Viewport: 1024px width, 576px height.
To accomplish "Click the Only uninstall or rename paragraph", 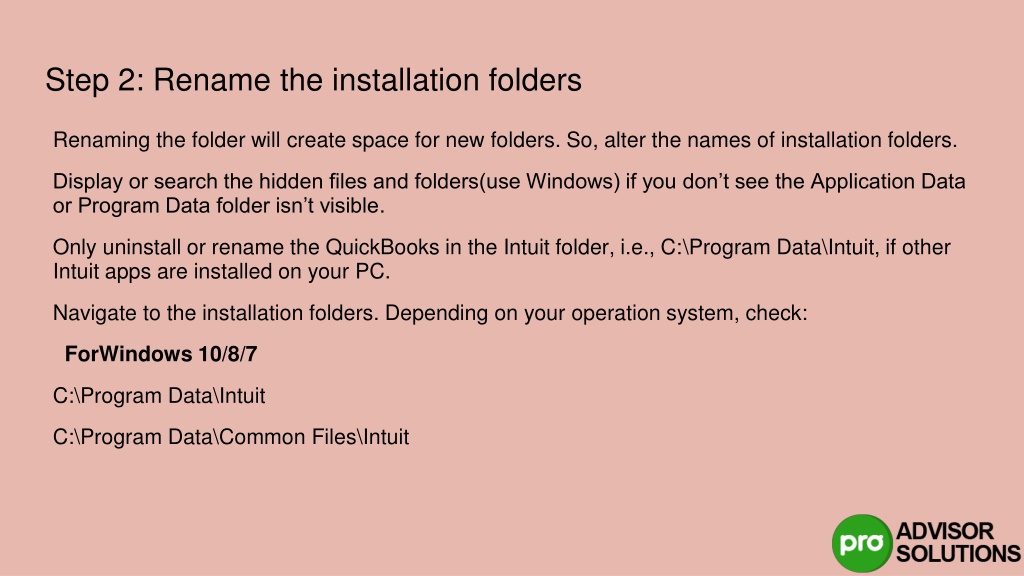I will [x=502, y=259].
